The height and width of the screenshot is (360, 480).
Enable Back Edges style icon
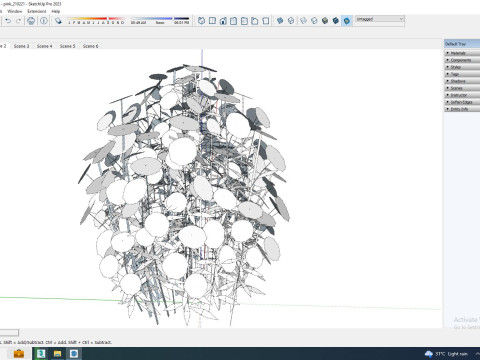point(291,21)
